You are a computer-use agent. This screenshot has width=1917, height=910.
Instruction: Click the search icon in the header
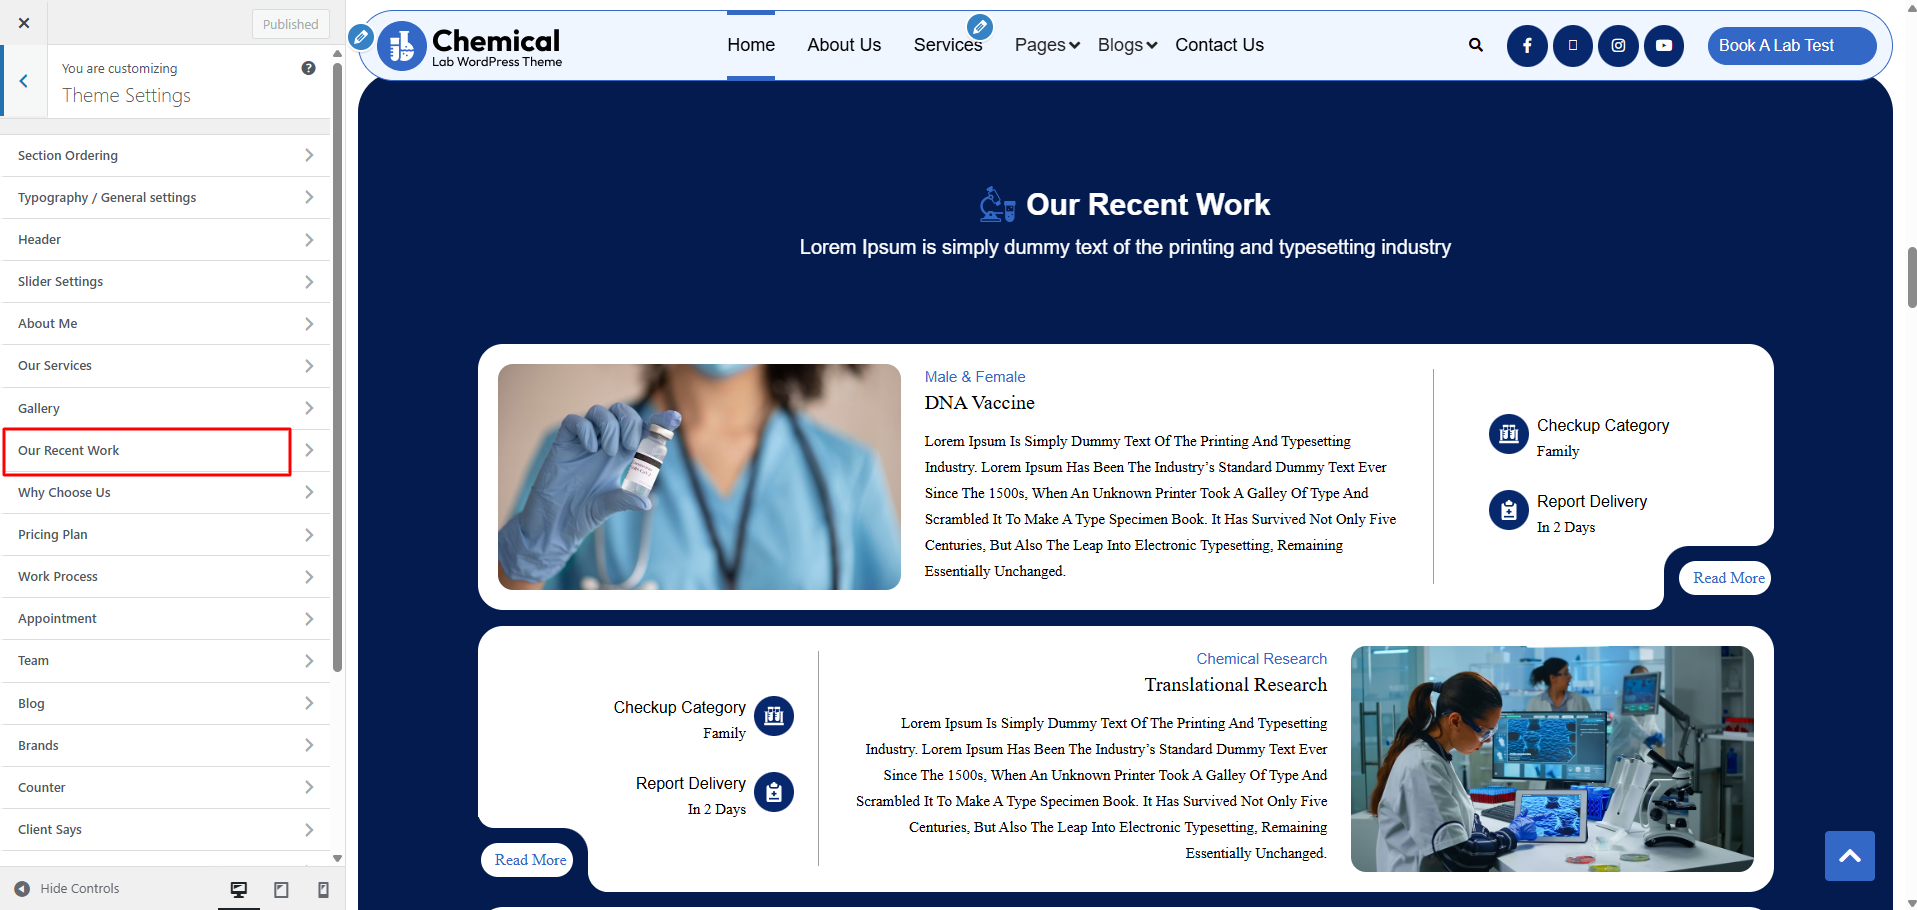pyautogui.click(x=1476, y=45)
